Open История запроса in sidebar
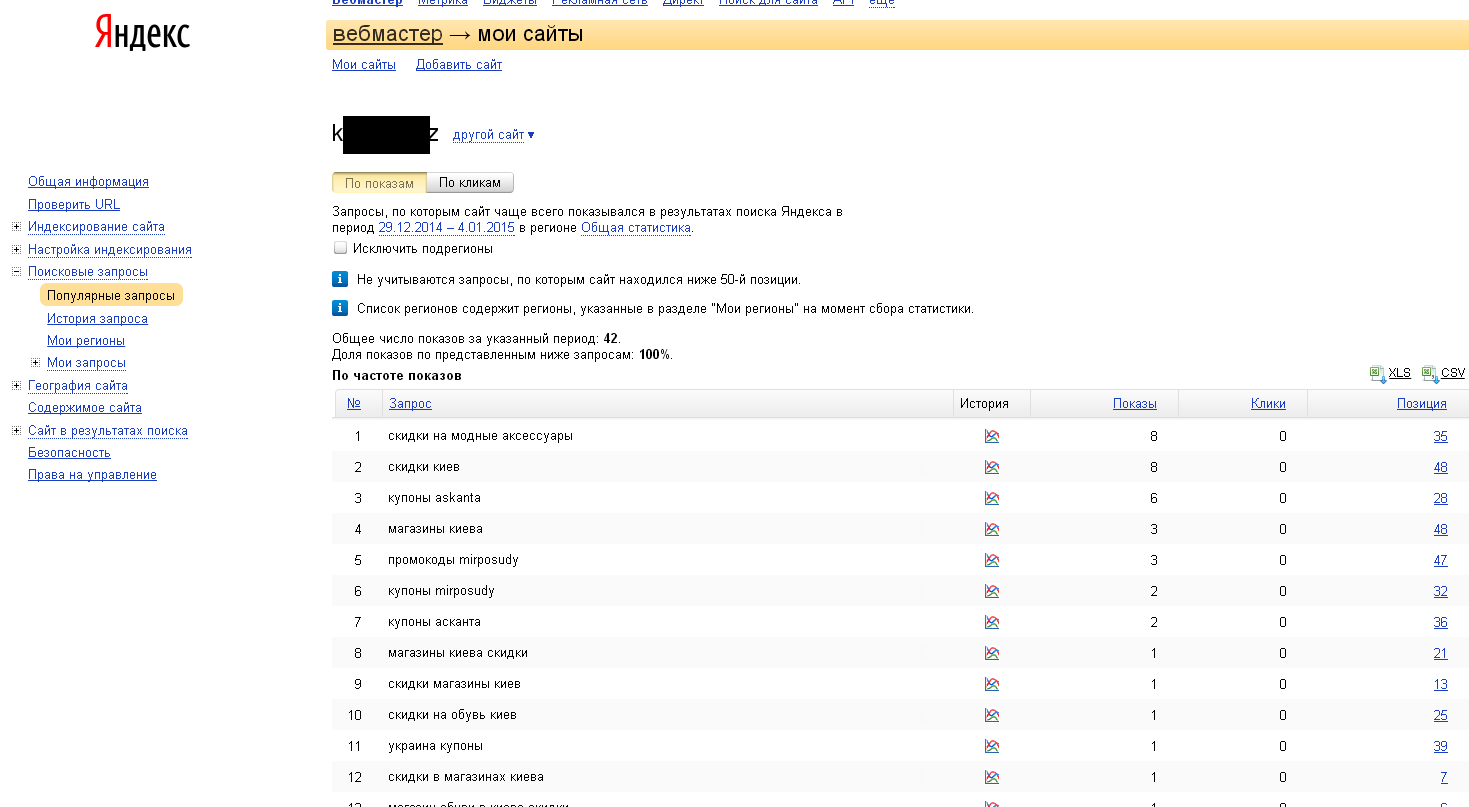 97,319
